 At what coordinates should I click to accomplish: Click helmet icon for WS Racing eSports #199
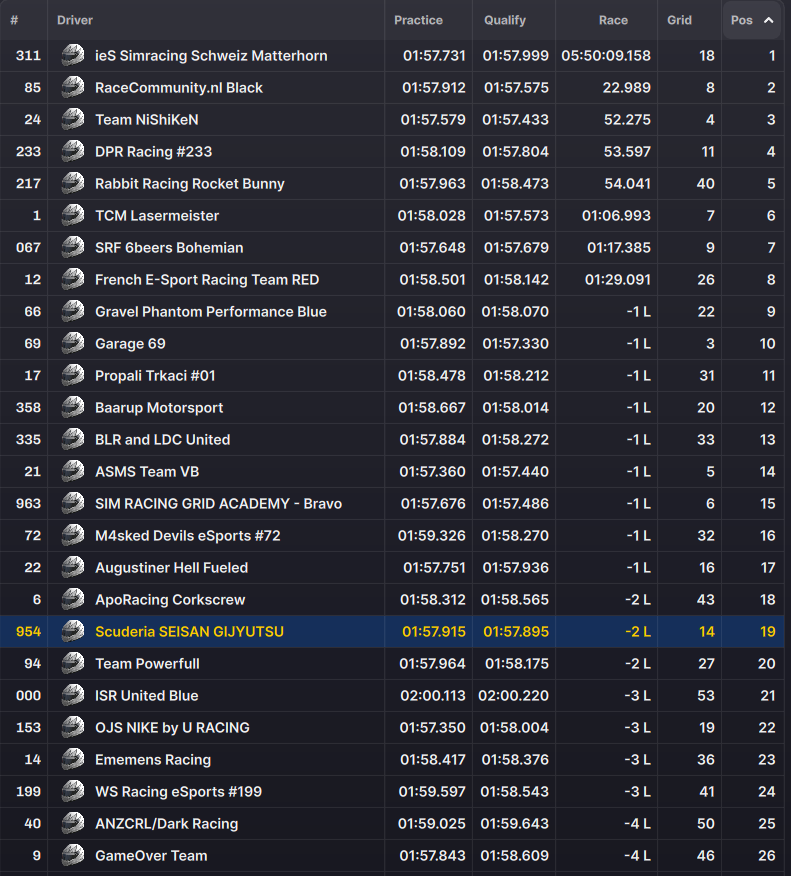pos(73,791)
